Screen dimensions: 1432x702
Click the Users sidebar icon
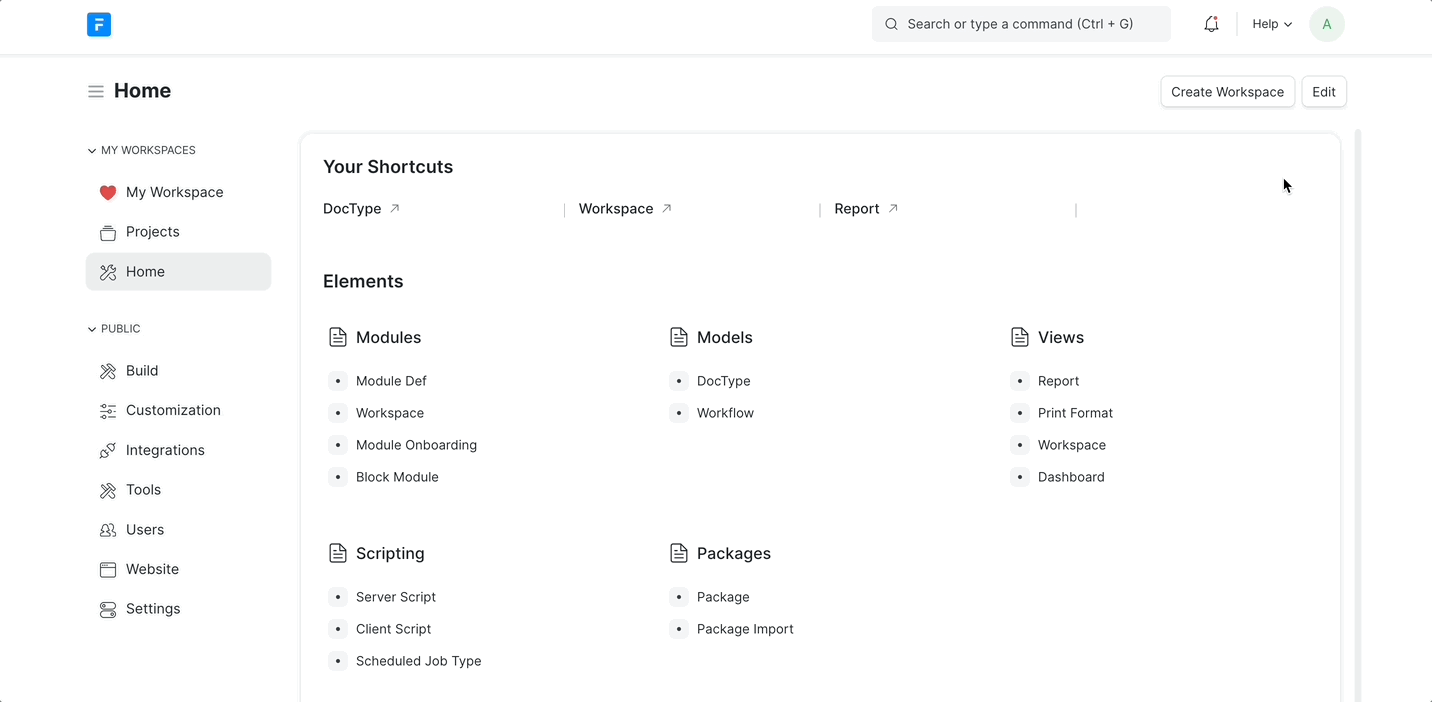108,530
